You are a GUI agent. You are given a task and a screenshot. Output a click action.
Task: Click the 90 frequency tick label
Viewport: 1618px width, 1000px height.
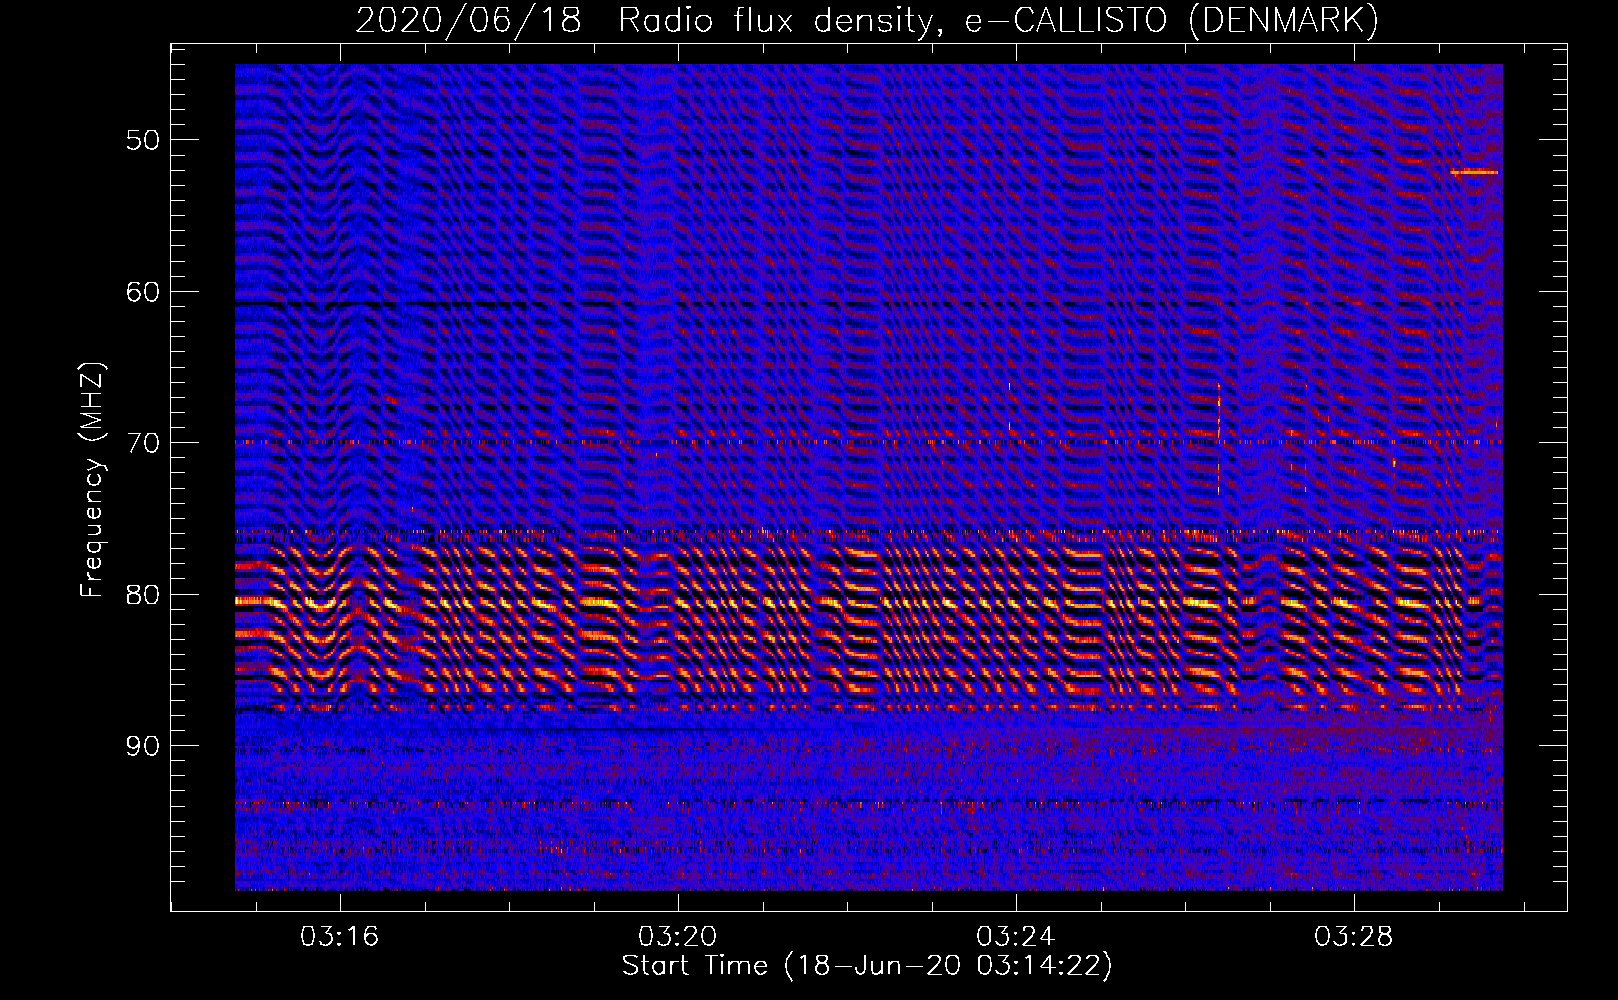point(143,746)
